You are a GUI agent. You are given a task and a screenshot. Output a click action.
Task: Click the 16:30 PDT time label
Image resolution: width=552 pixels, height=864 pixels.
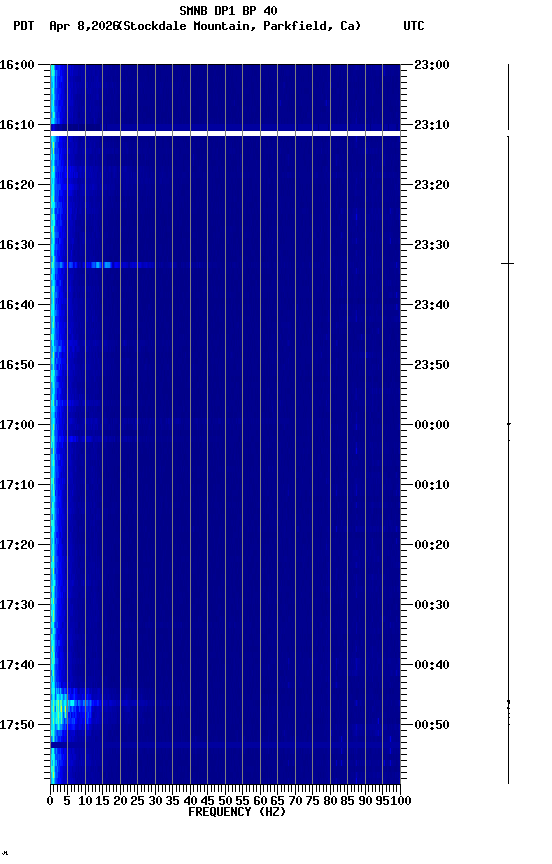pyautogui.click(x=17, y=245)
